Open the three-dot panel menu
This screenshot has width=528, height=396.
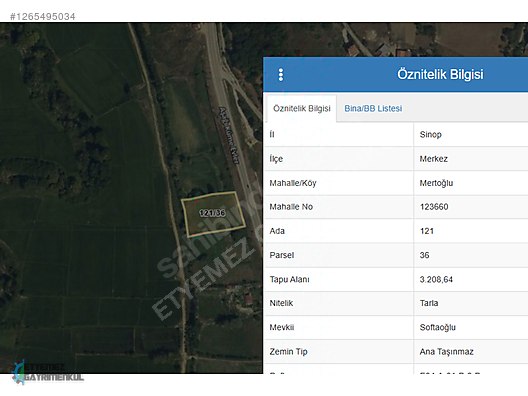280,75
